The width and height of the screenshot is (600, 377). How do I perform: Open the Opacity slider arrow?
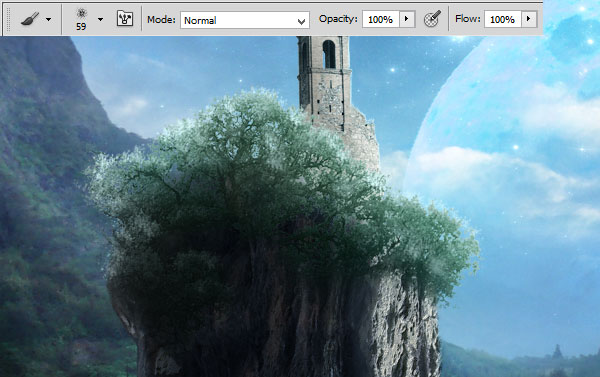click(407, 19)
